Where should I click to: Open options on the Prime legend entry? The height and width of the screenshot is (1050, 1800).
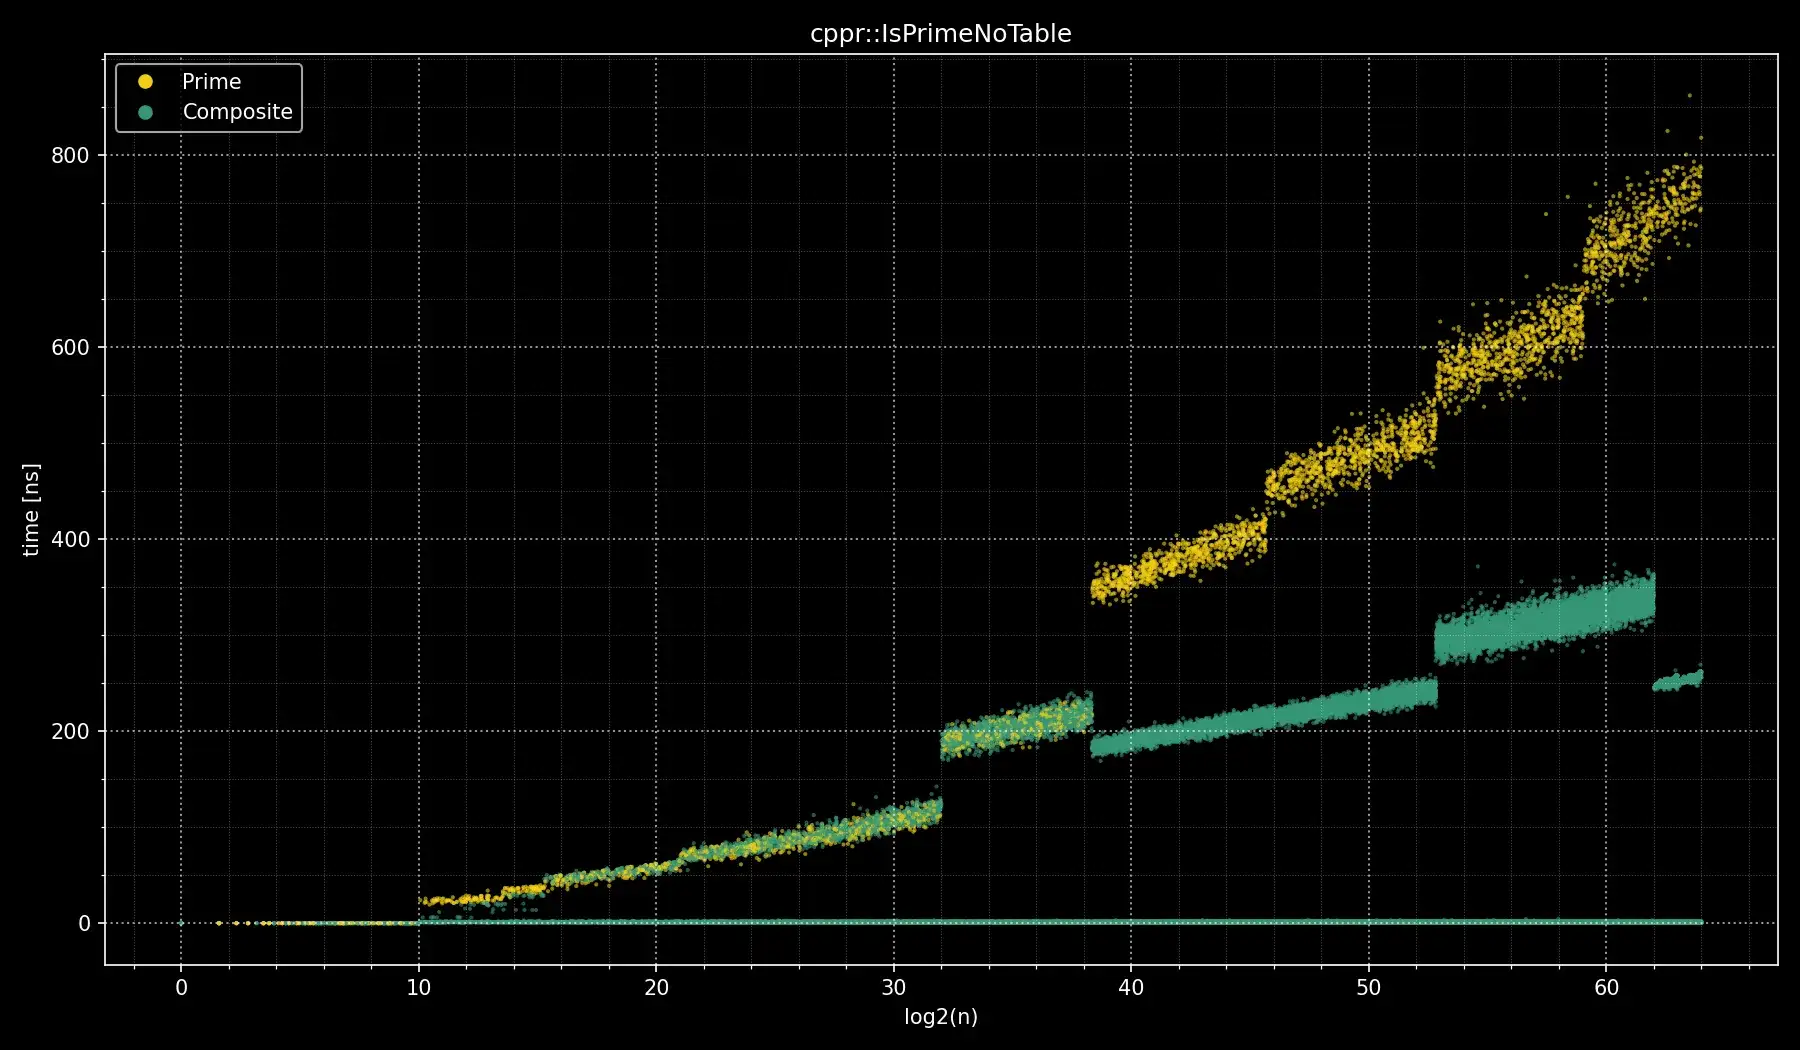[x=210, y=81]
